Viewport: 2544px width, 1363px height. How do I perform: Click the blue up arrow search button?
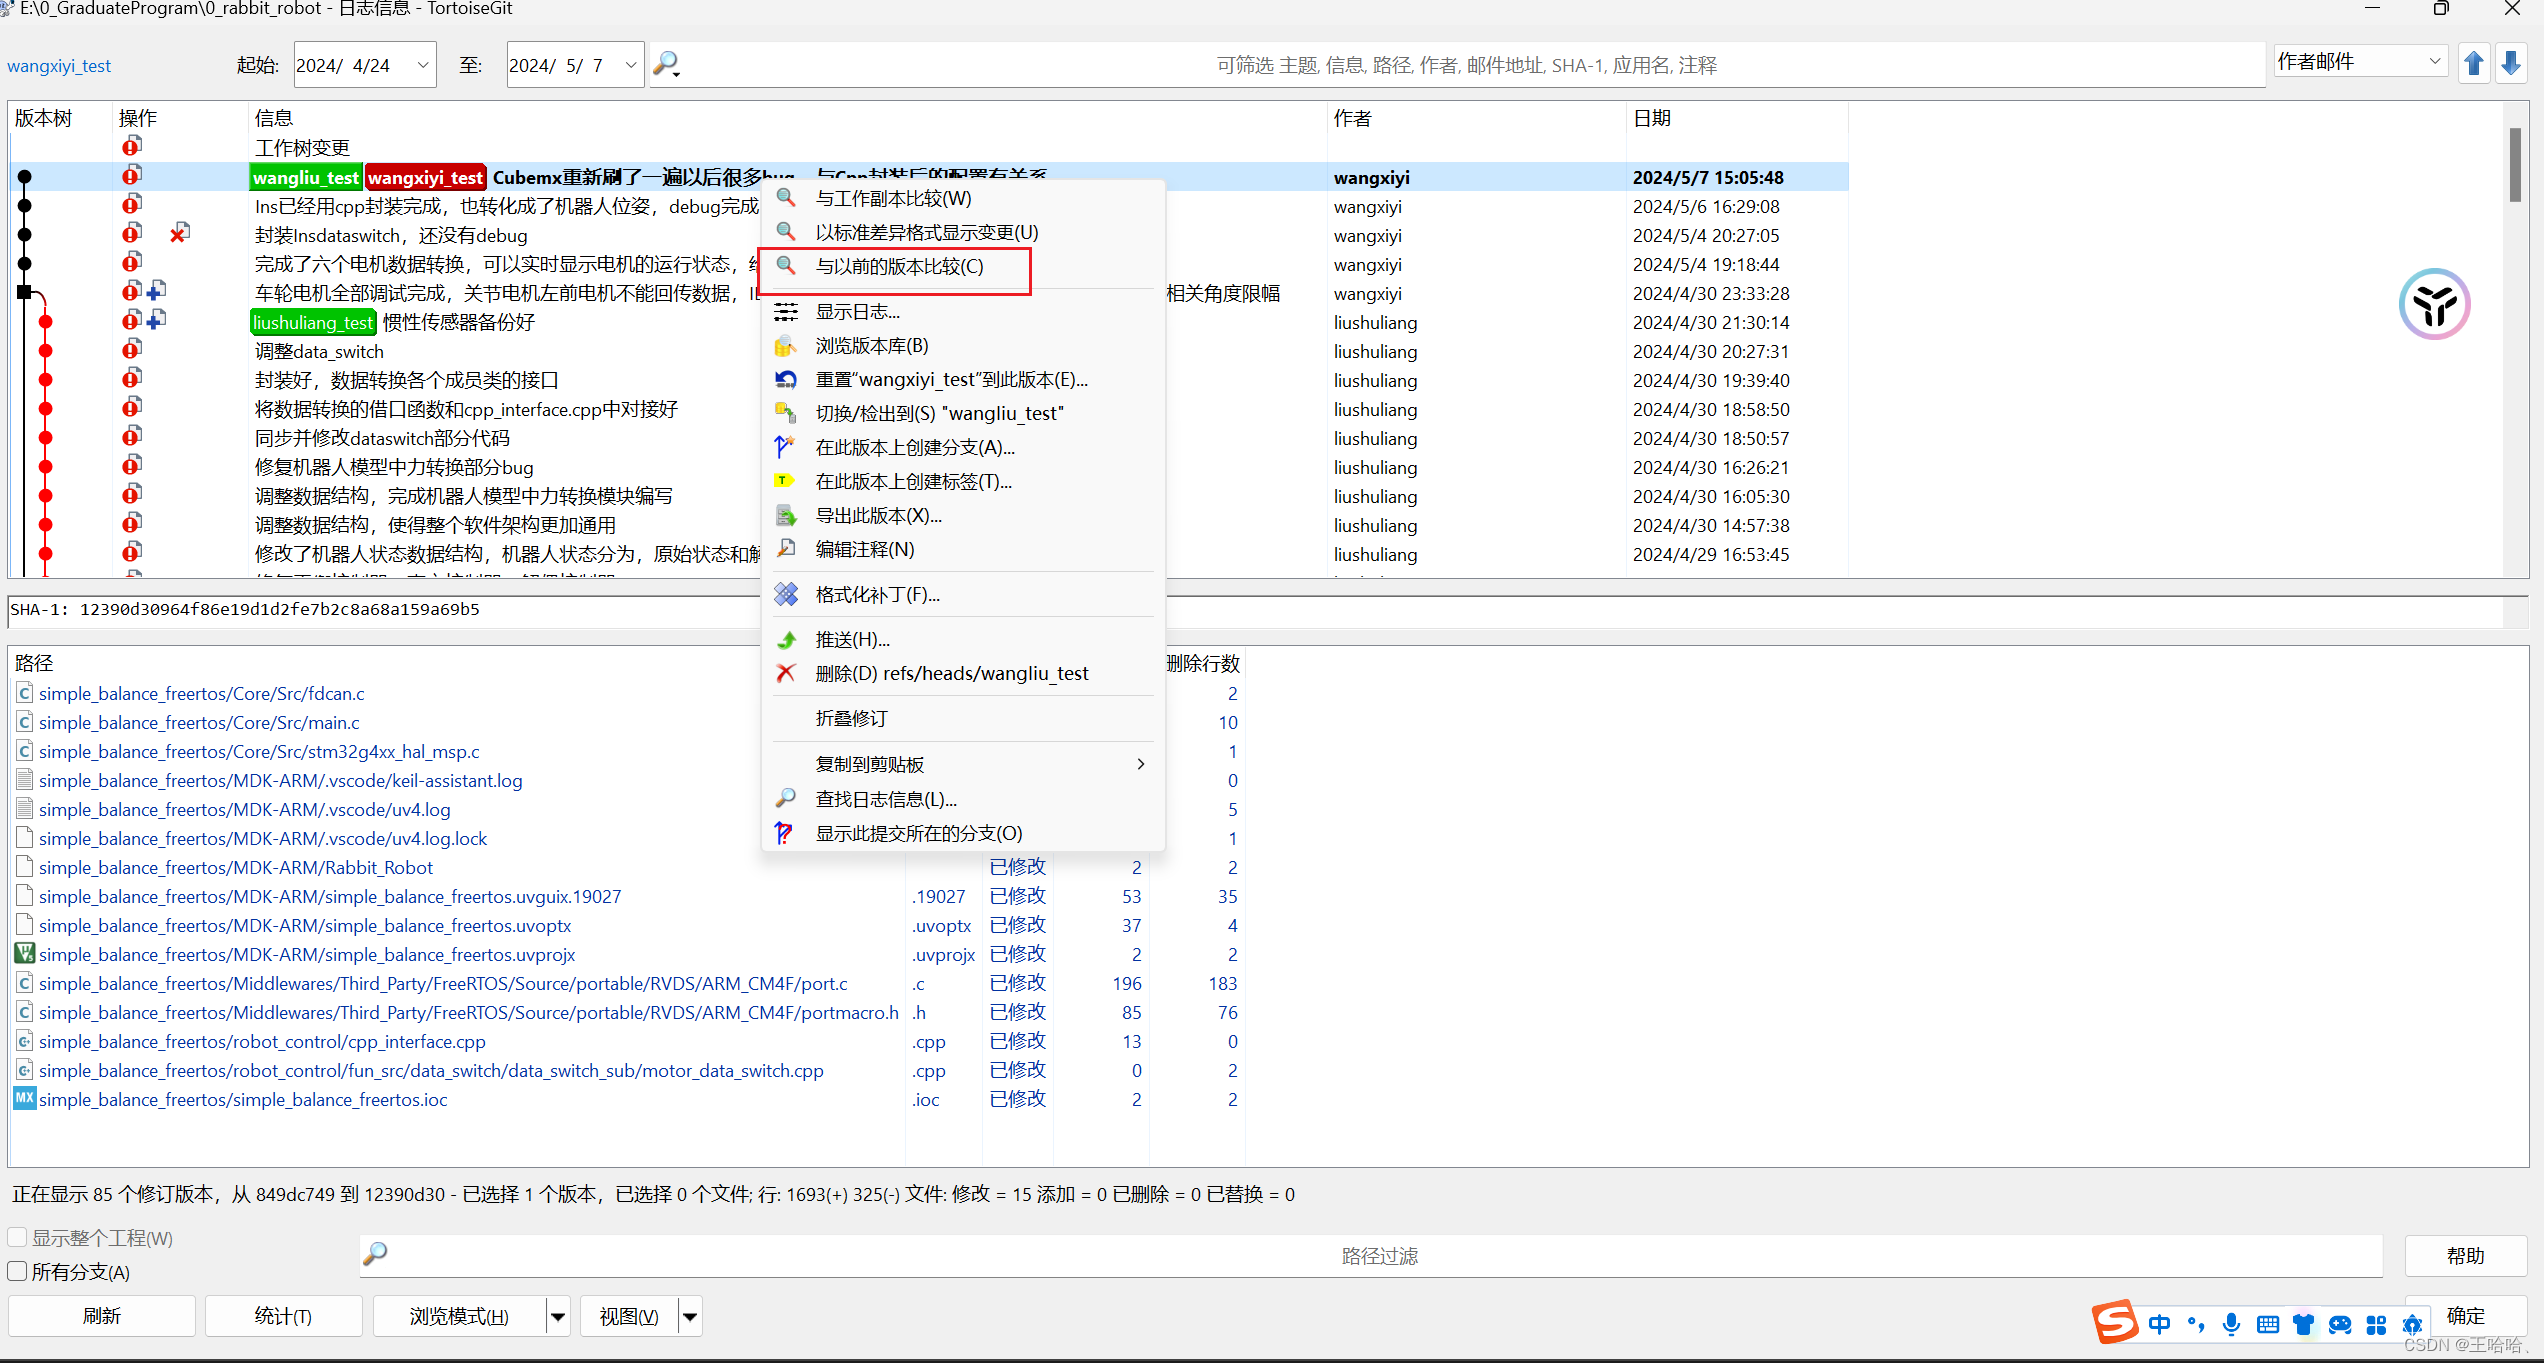(x=2474, y=64)
